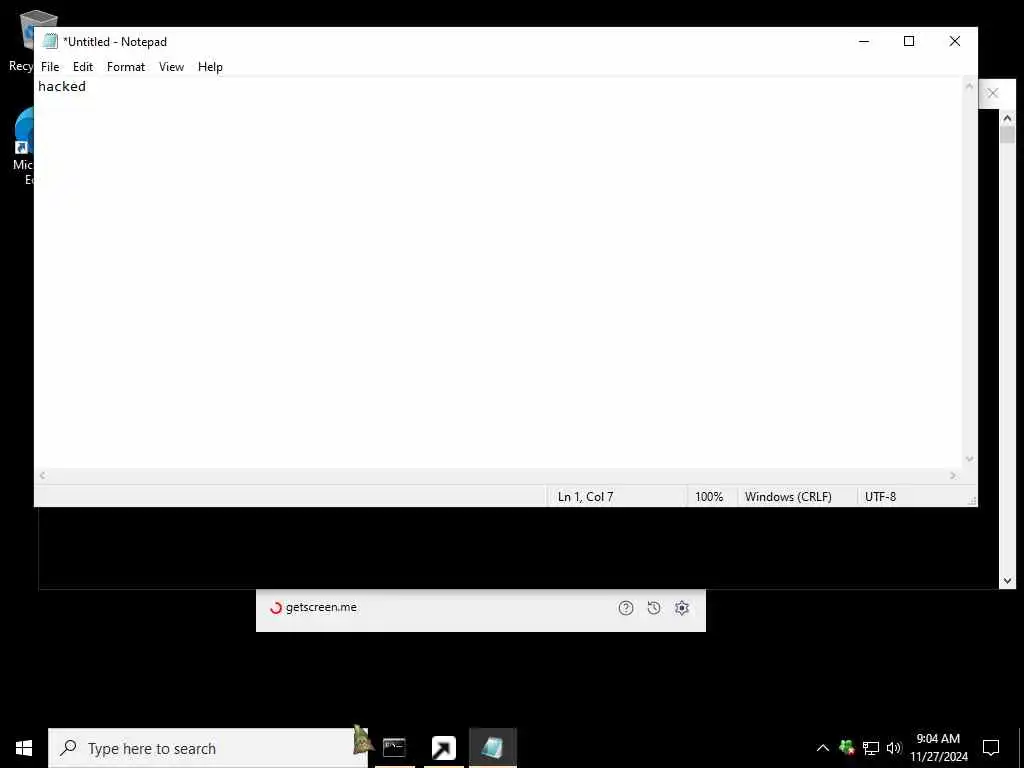Open the Help menu in Notepad

(210, 67)
